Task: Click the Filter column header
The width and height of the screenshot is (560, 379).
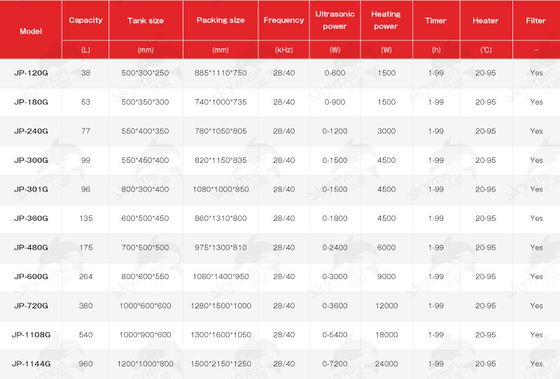Action: [536, 21]
